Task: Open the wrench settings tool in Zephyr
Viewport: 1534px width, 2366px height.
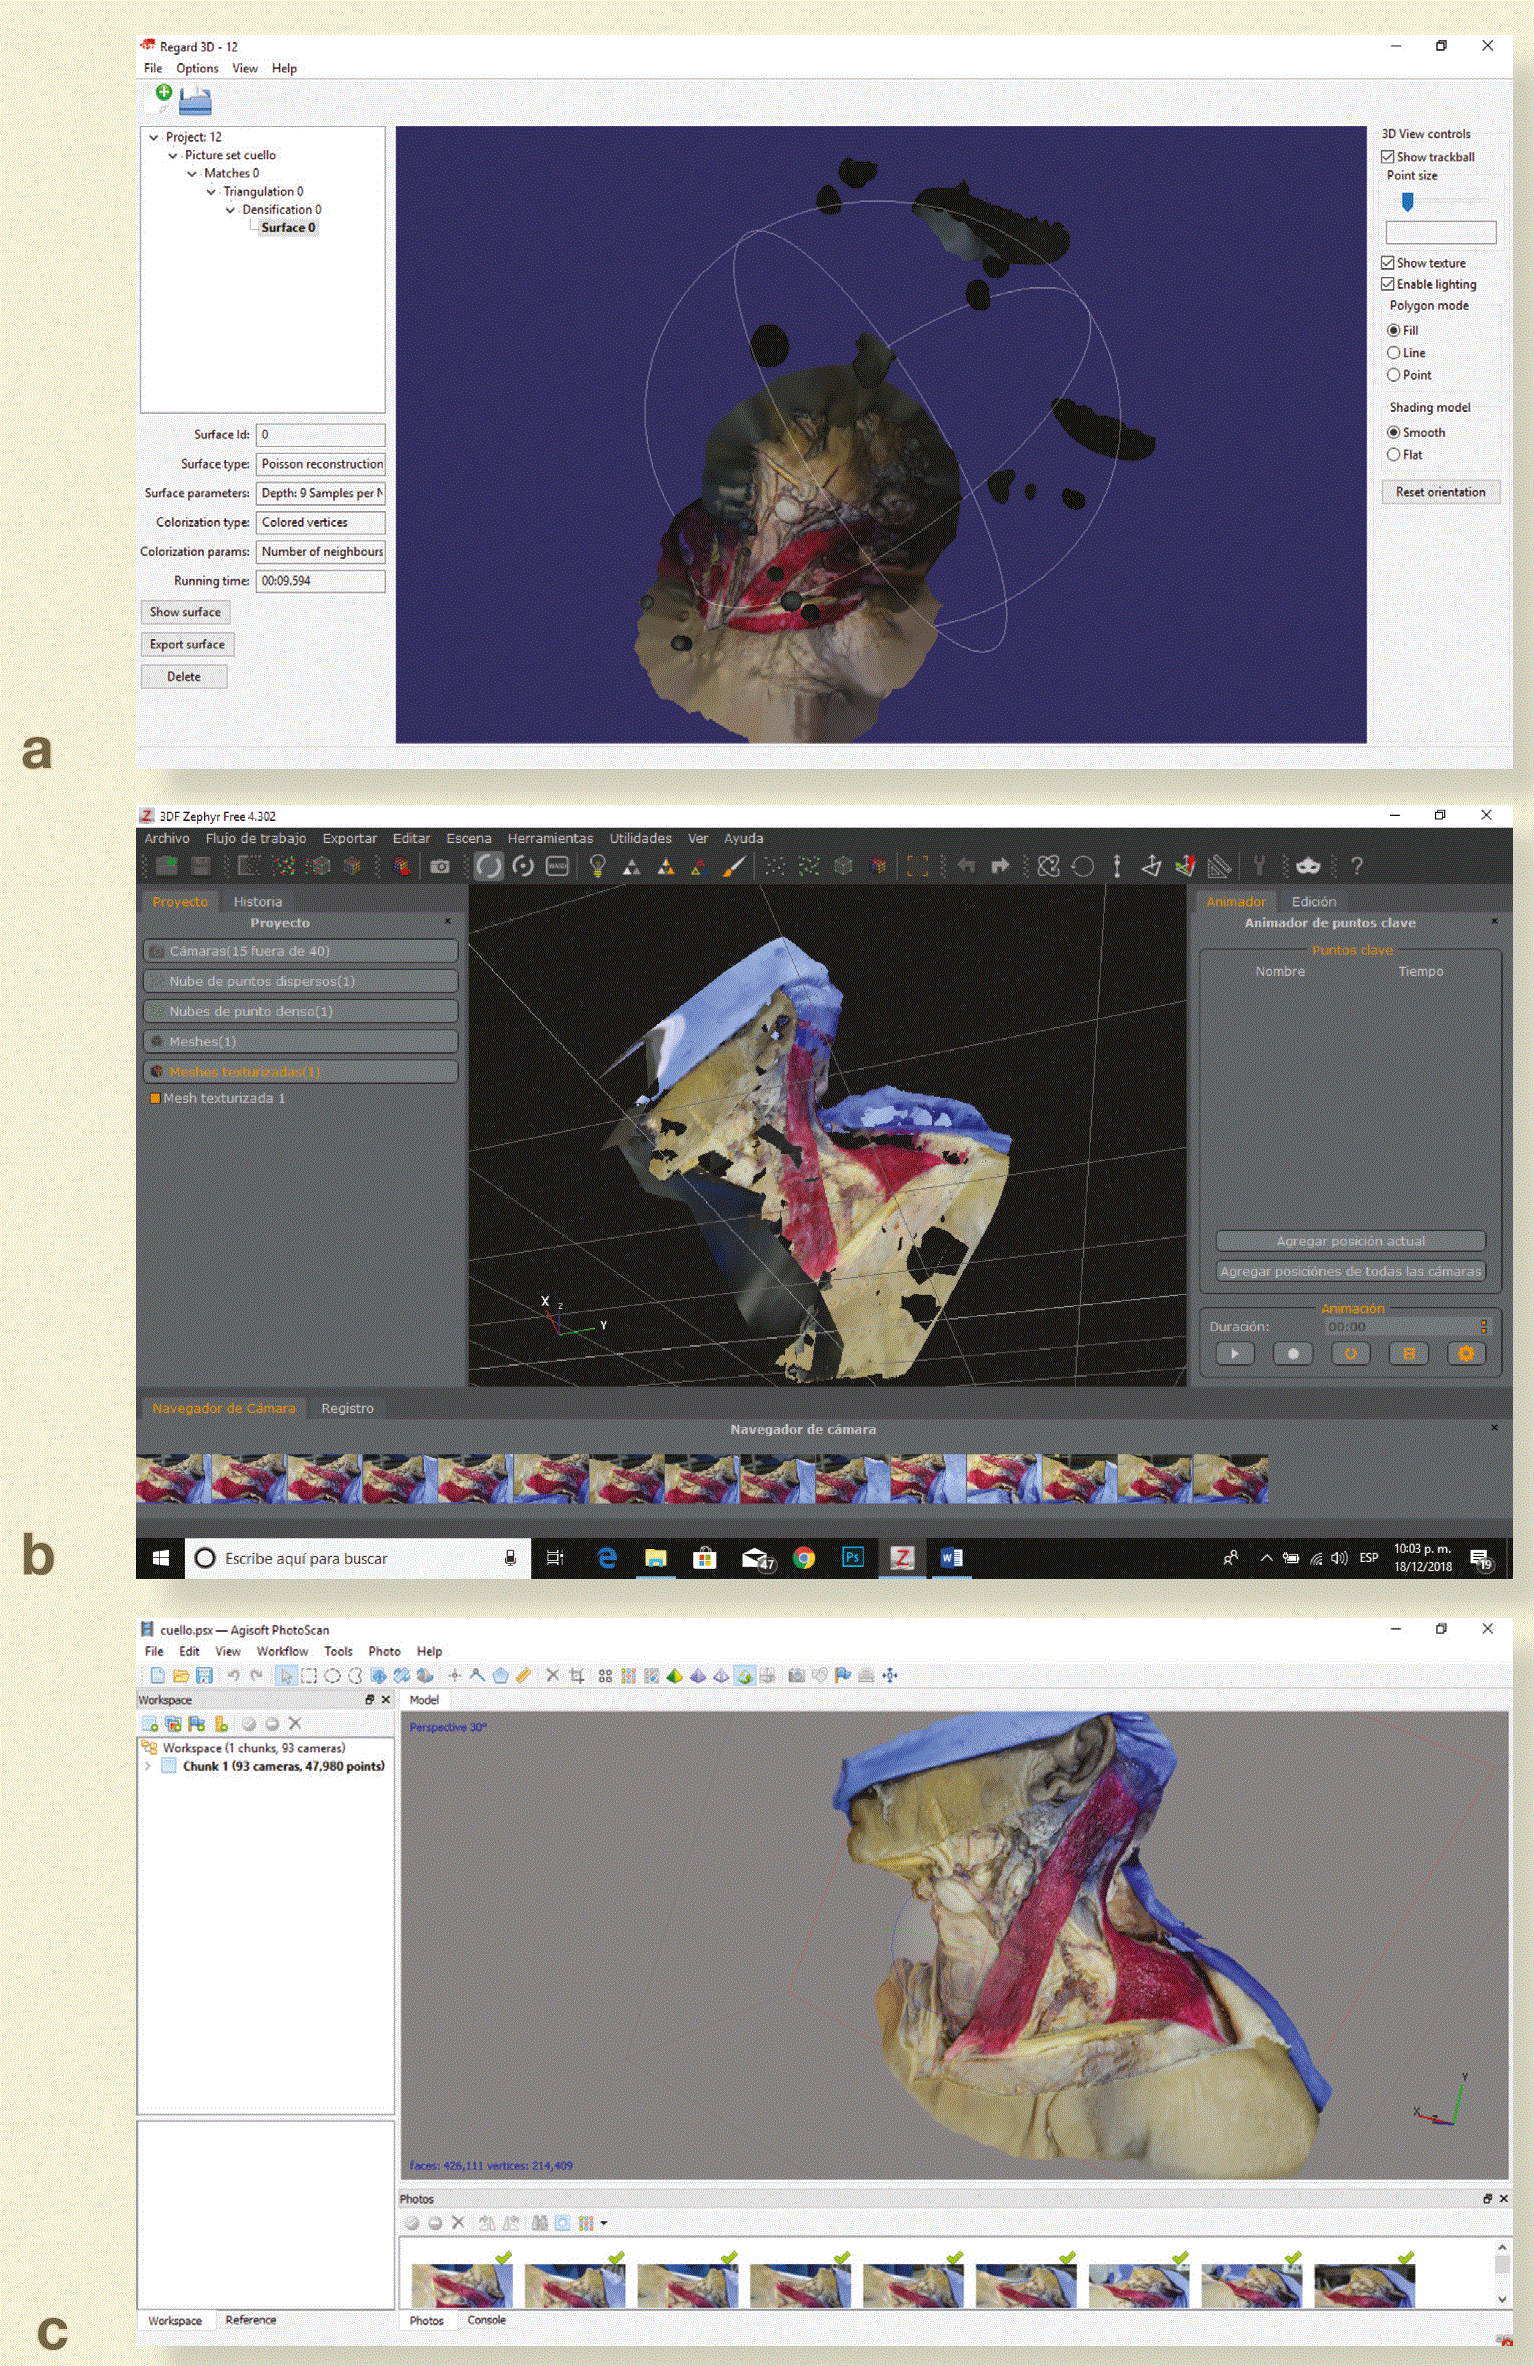Action: [x=1259, y=867]
